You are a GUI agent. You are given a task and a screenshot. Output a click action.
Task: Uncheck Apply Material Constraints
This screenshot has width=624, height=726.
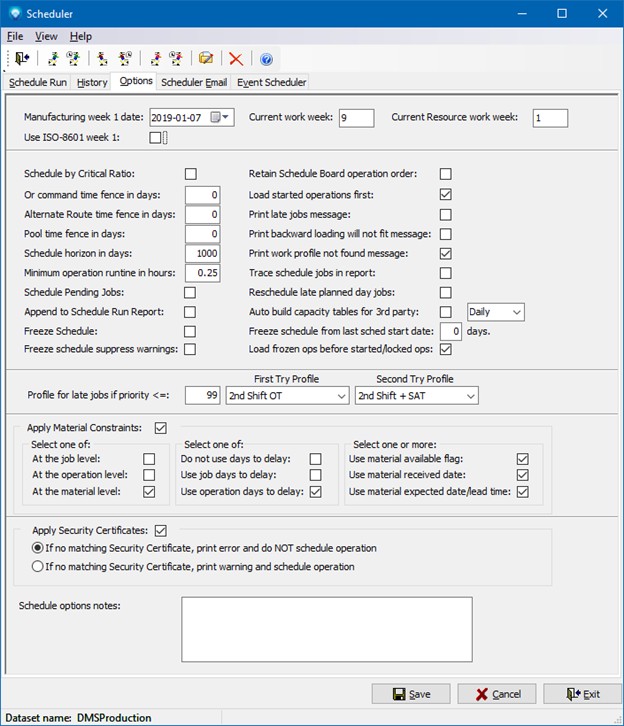161,428
